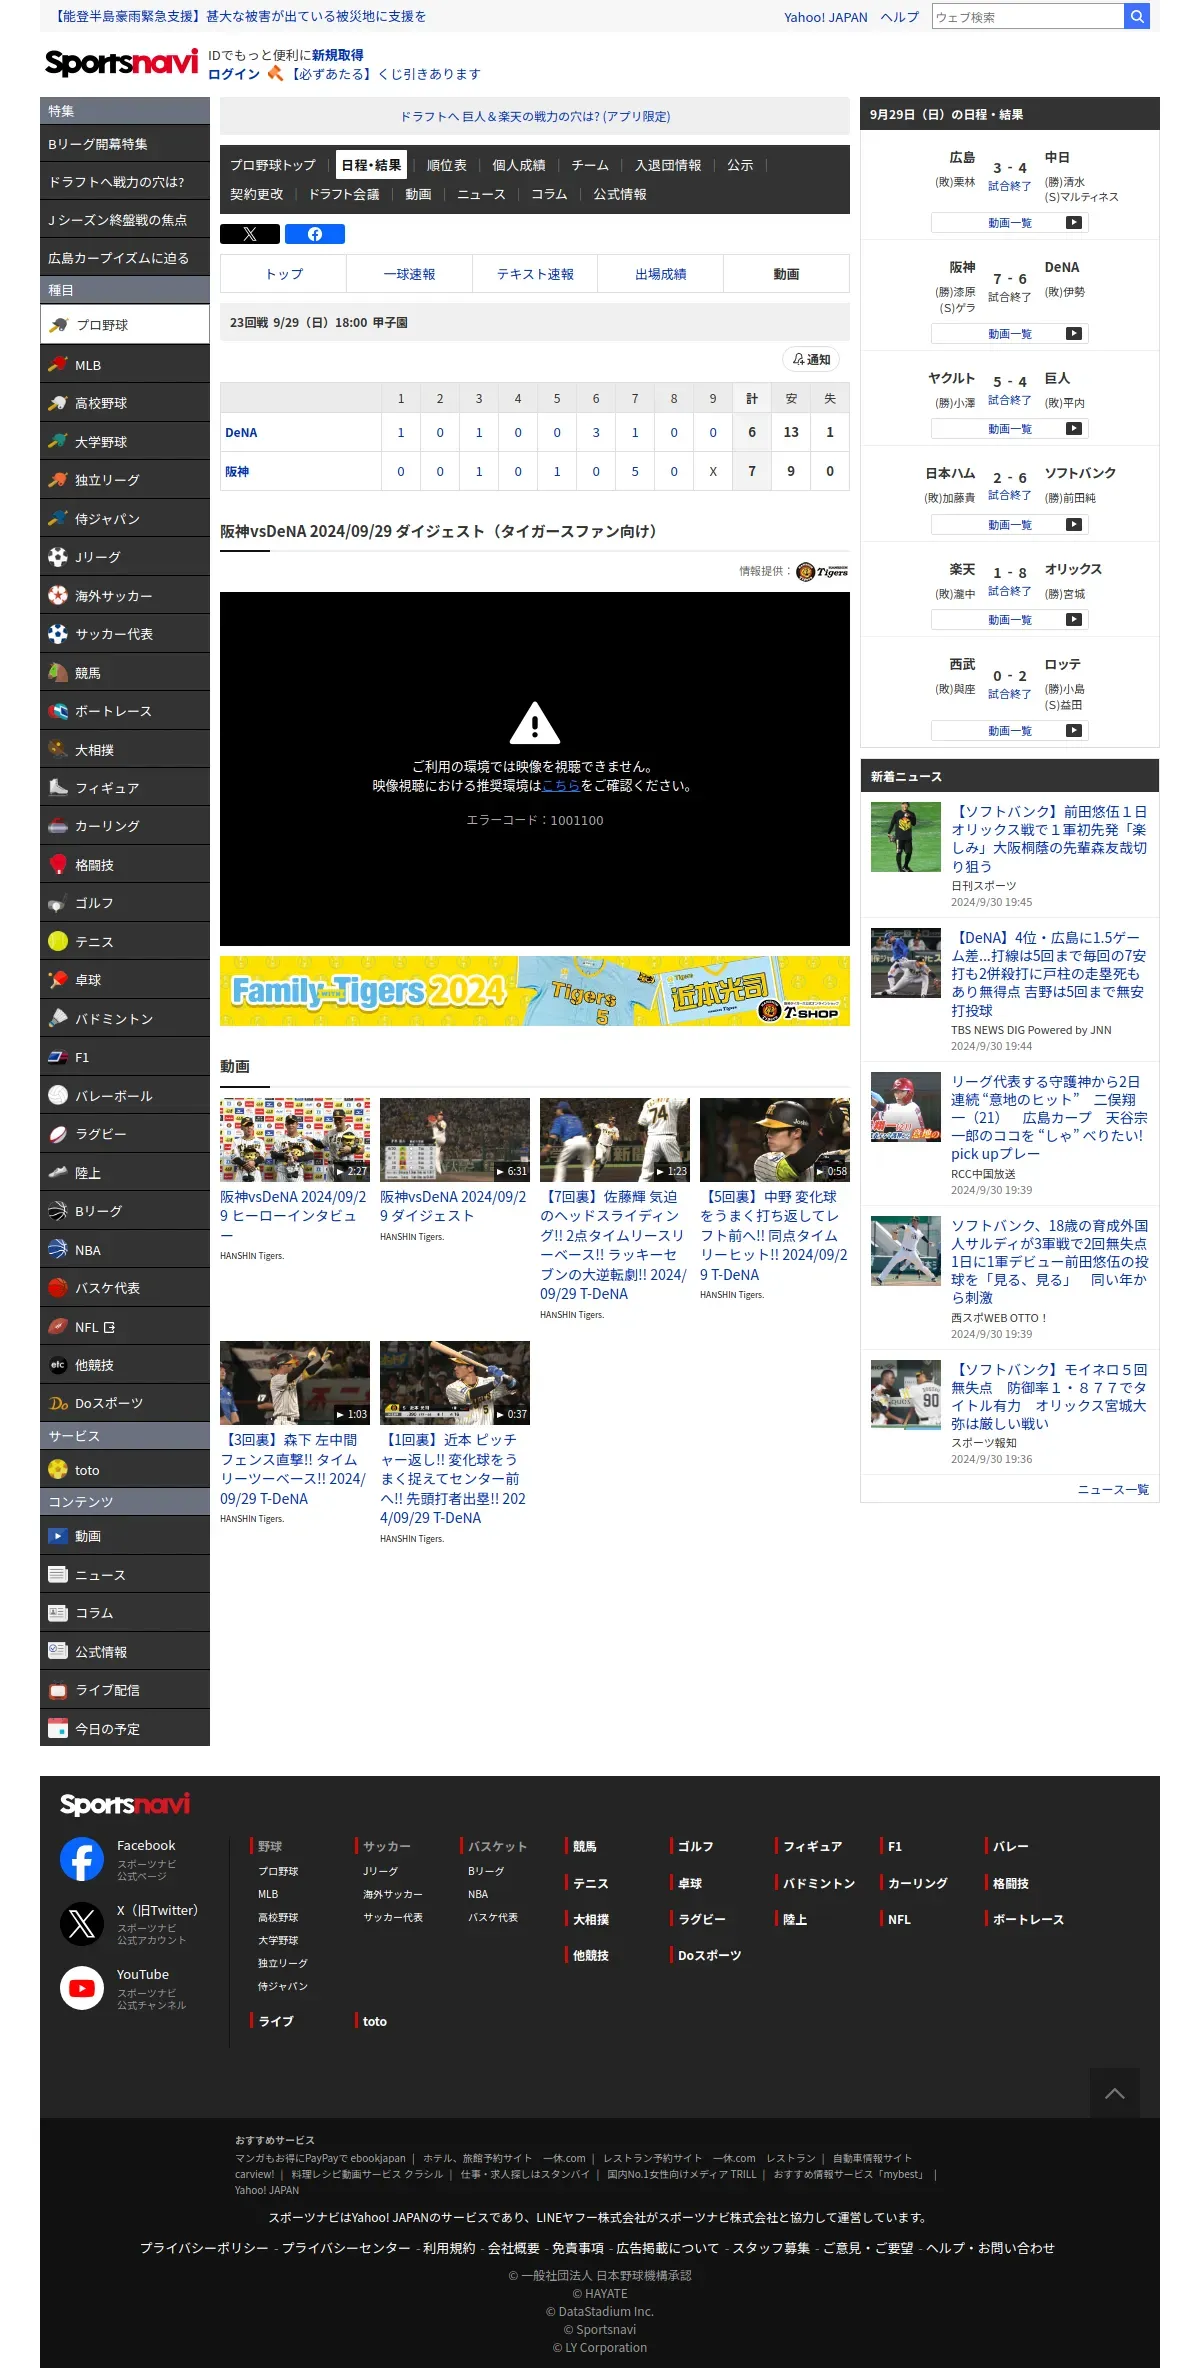Image resolution: width=1200 pixels, height=2368 pixels.
Task: Open footer YouTube official channel
Action: (82, 1988)
